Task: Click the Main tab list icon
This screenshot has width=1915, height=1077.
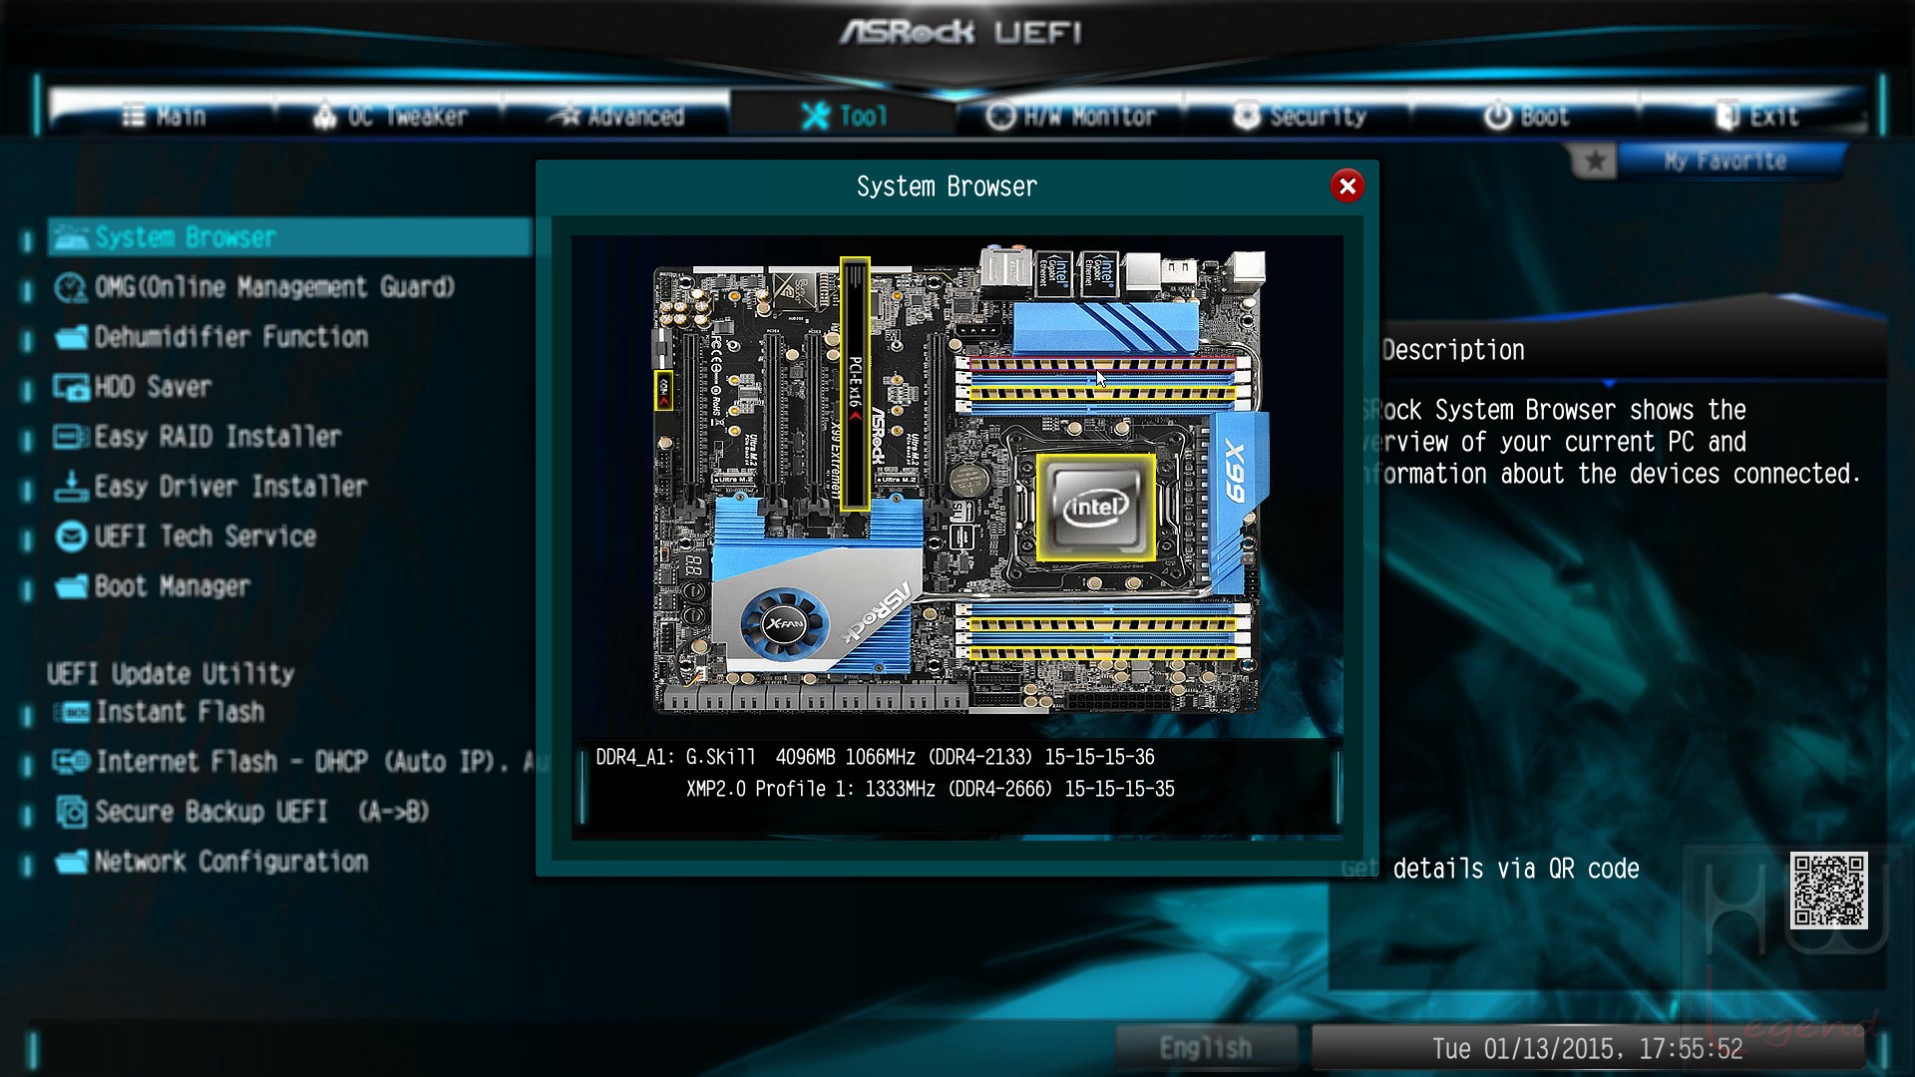Action: 133,116
